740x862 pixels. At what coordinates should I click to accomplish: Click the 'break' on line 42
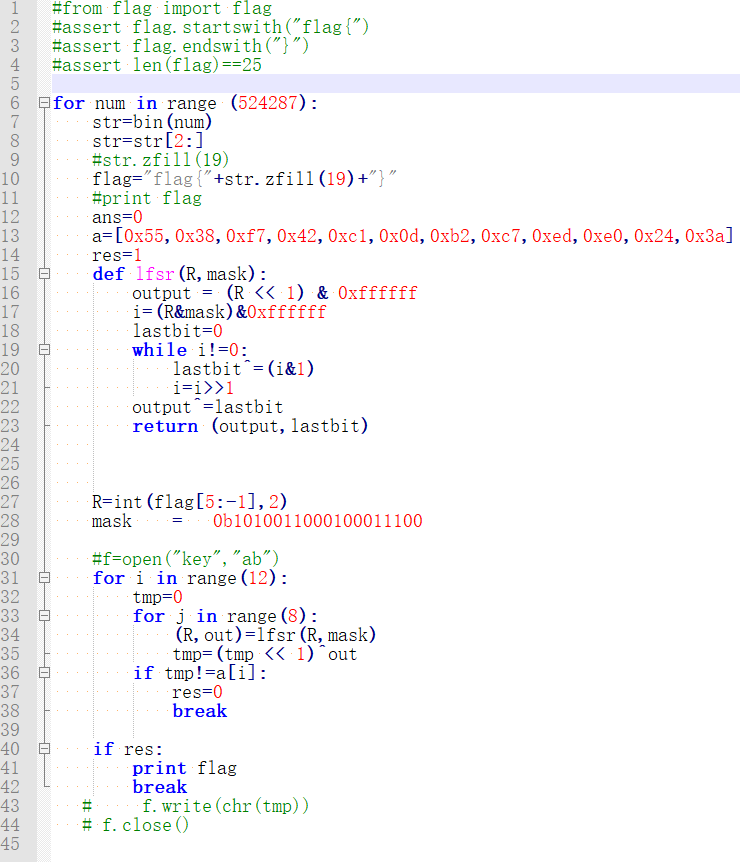point(159,787)
